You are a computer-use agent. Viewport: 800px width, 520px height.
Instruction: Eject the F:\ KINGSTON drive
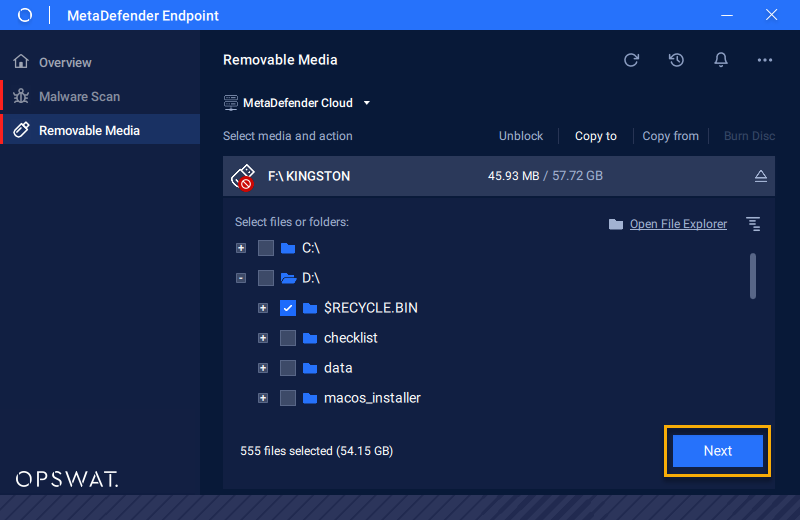tap(761, 176)
